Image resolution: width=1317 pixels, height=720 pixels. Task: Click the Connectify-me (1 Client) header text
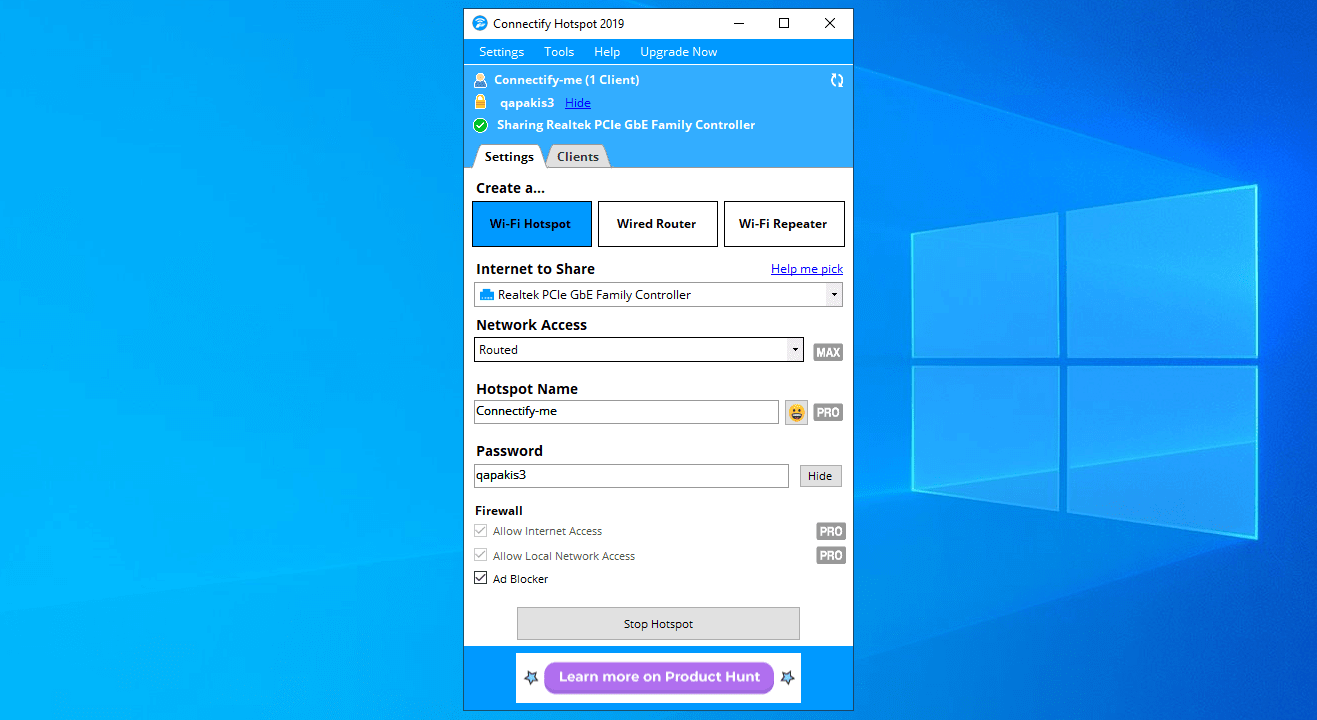(567, 80)
